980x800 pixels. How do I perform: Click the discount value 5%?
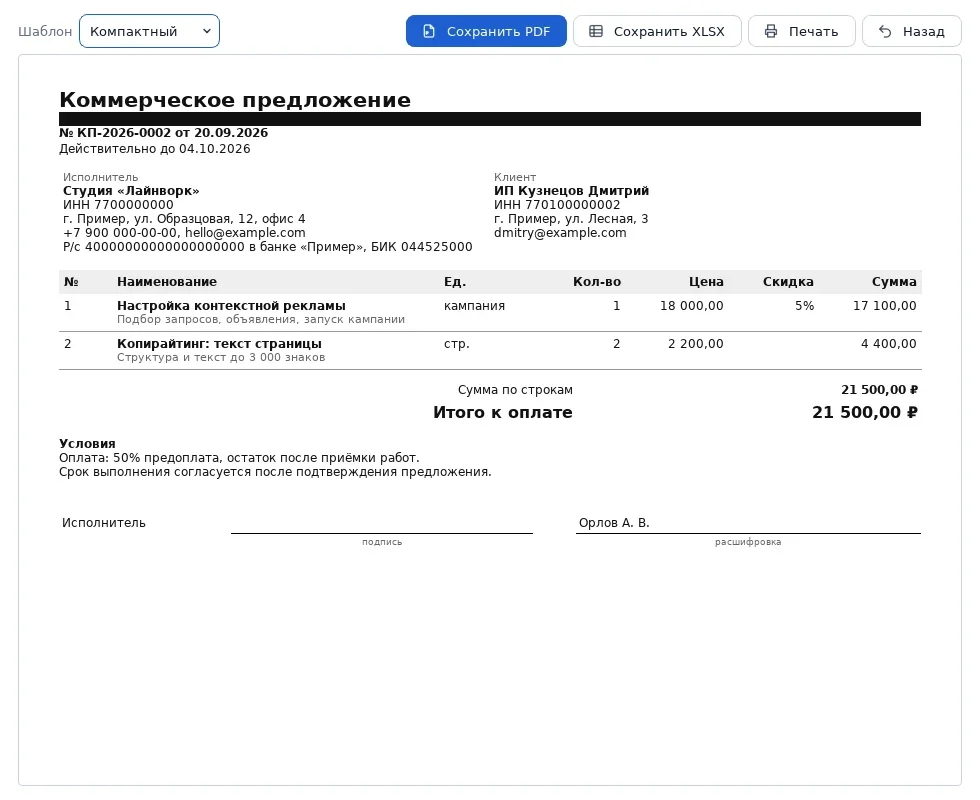click(804, 306)
